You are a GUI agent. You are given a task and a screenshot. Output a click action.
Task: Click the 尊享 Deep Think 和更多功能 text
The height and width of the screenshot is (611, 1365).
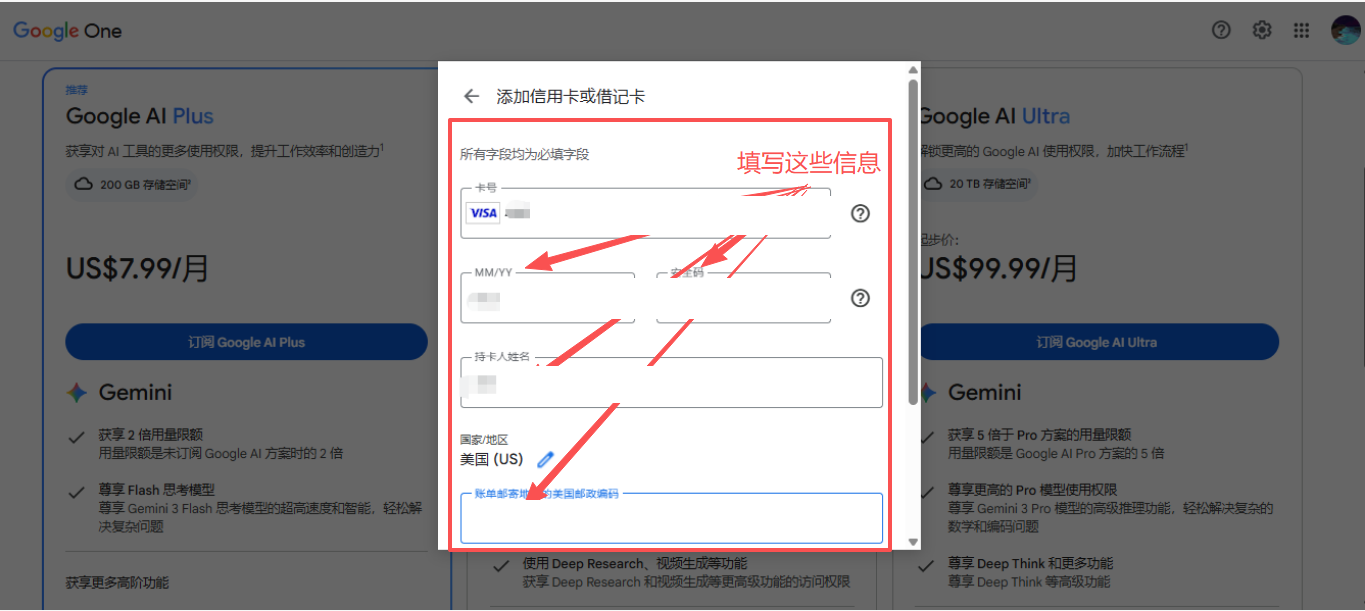click(x=1030, y=563)
